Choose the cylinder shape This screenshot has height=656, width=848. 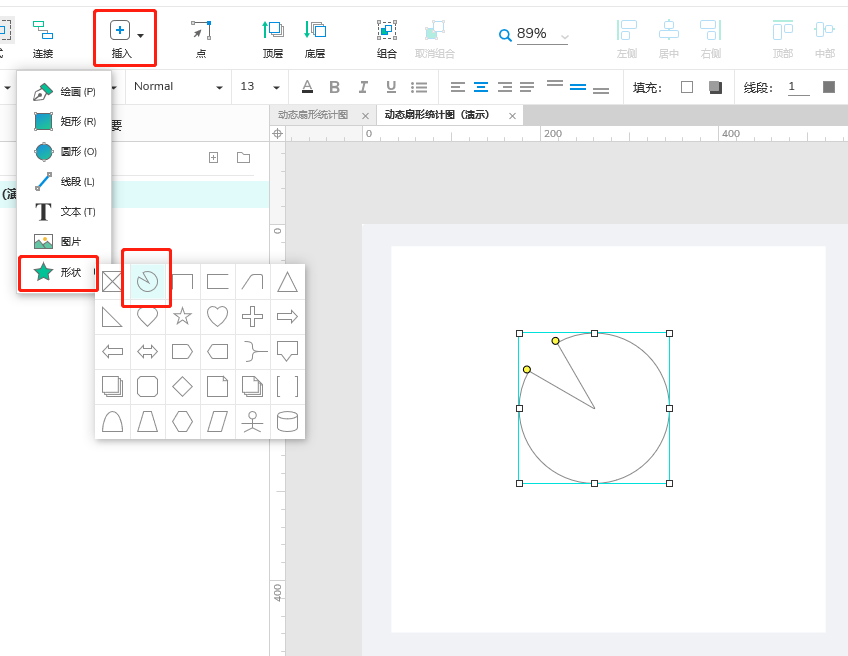(287, 422)
